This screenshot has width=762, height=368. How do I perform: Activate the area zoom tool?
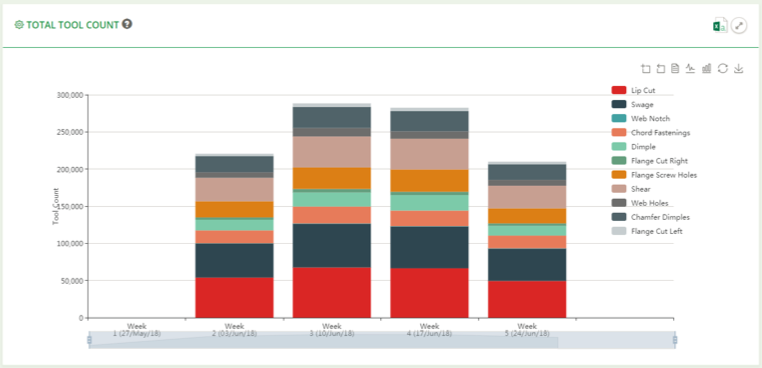point(645,69)
